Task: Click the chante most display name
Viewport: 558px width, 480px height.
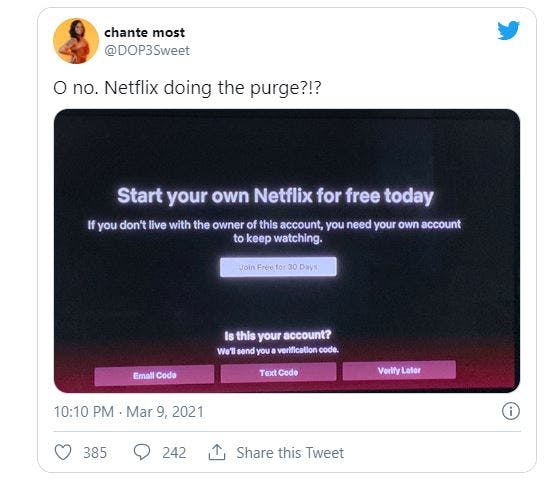Action: [144, 32]
